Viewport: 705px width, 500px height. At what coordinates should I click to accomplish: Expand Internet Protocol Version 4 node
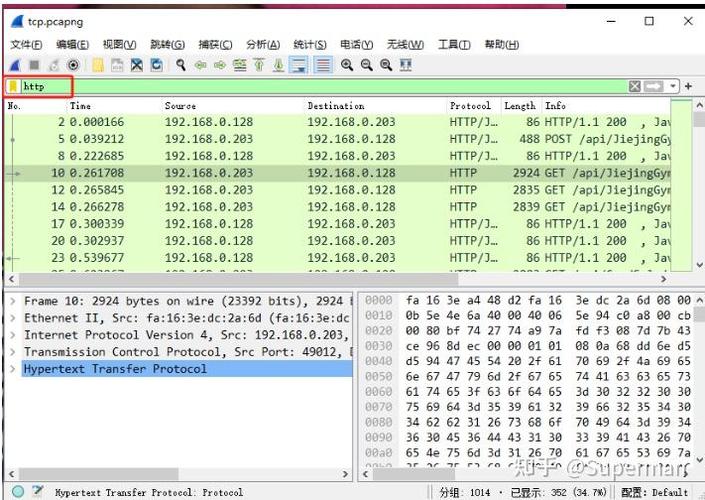click(13, 335)
